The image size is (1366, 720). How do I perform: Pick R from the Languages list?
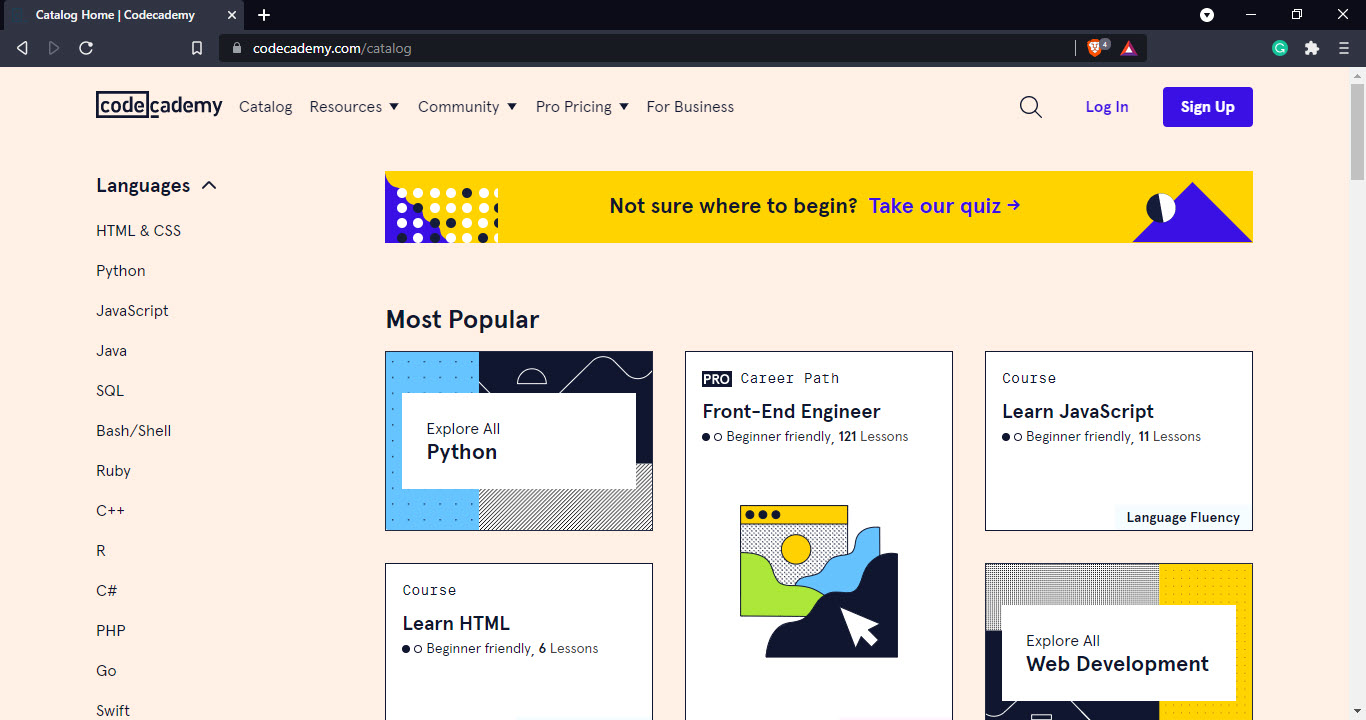[101, 551]
